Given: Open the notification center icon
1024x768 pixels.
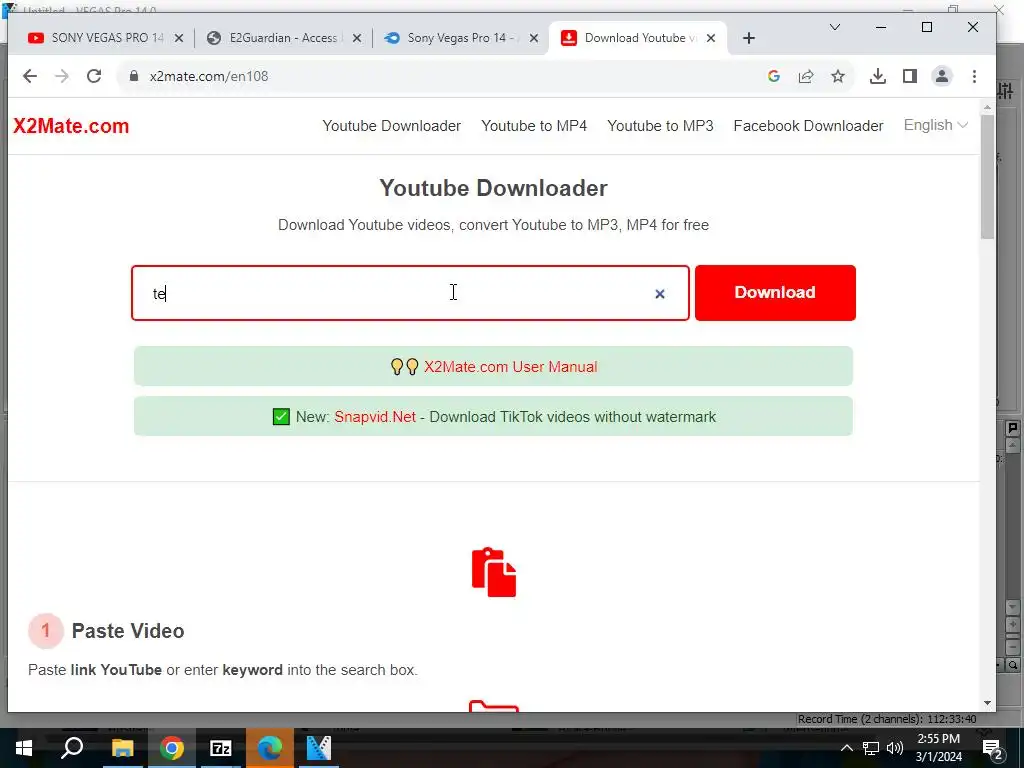Looking at the screenshot, I should click(x=992, y=748).
